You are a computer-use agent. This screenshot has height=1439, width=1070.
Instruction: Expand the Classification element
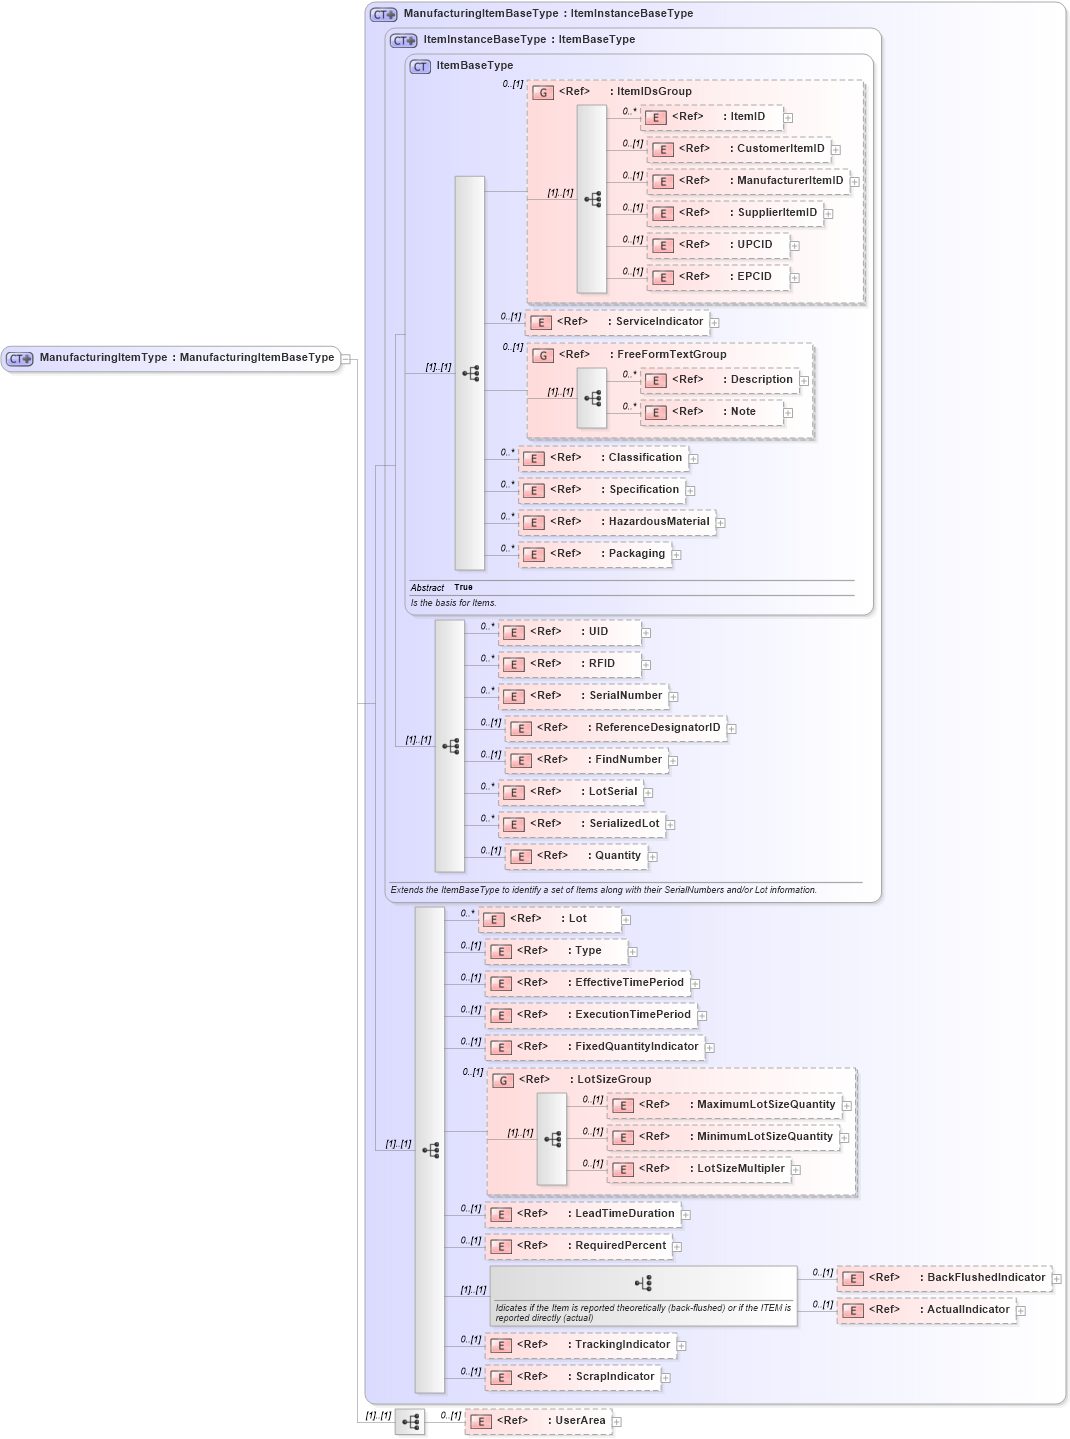pyautogui.click(x=695, y=458)
